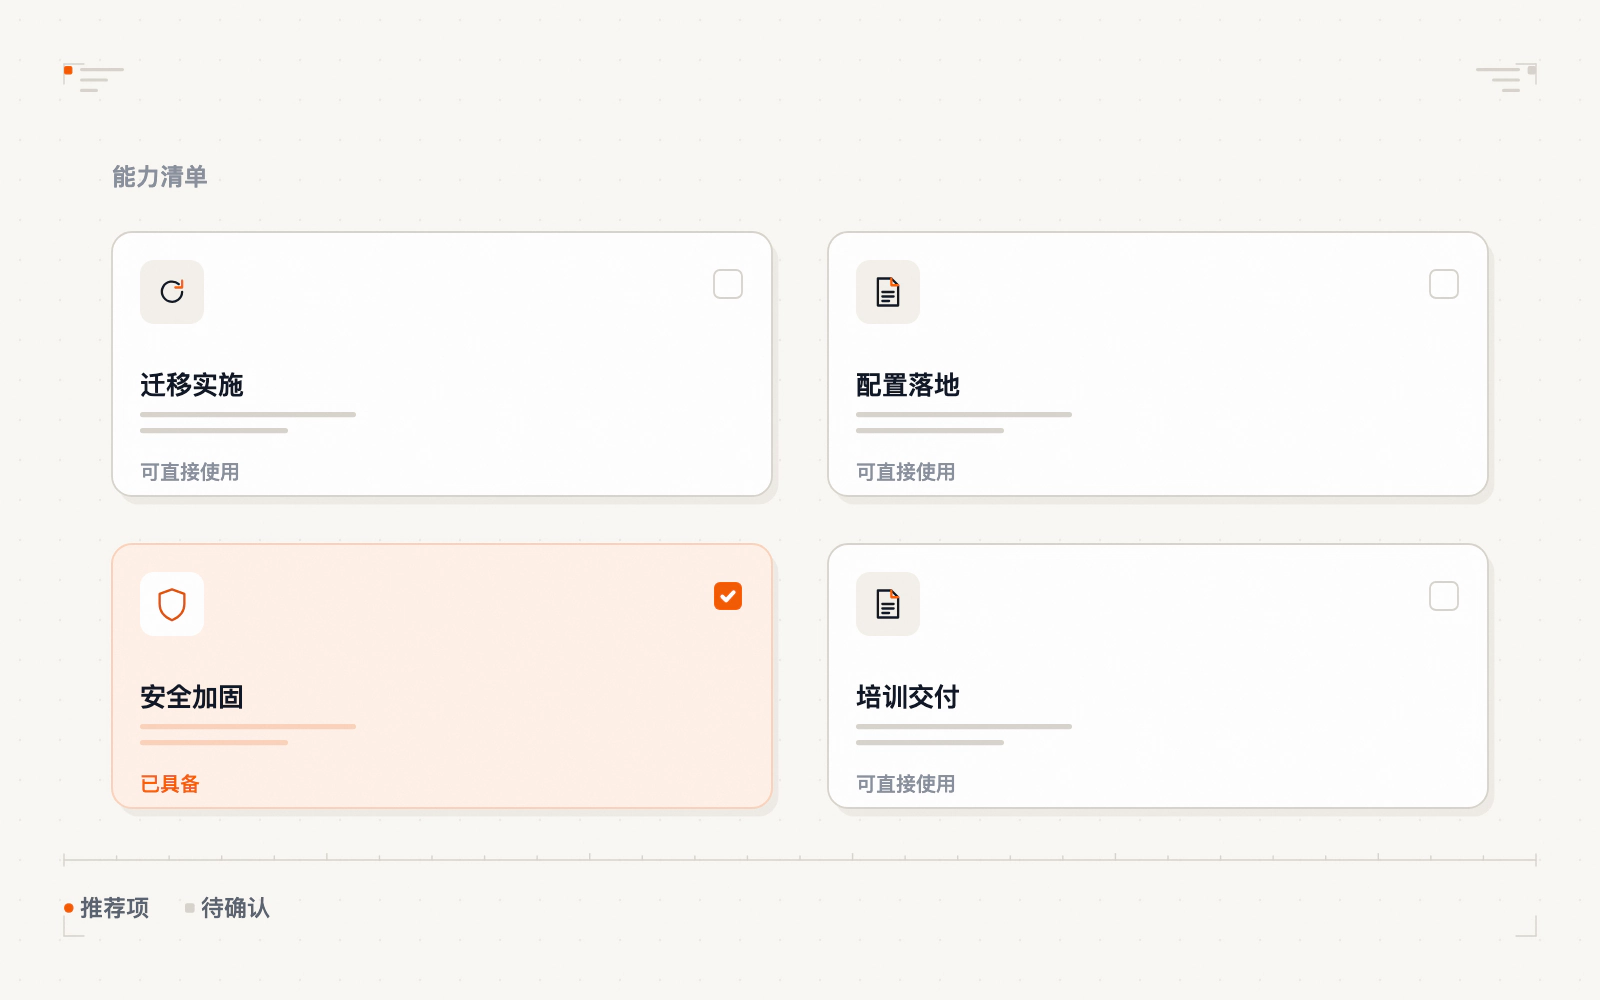Click the shield icon on 安全加固 card

click(172, 604)
